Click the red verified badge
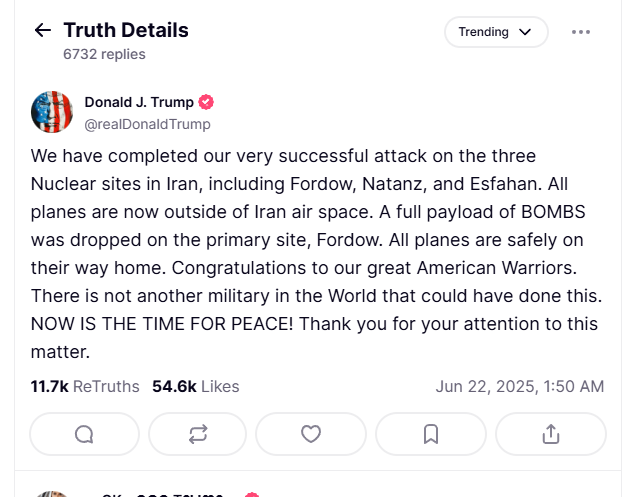Viewport: 640px width, 497px height. click(x=206, y=102)
